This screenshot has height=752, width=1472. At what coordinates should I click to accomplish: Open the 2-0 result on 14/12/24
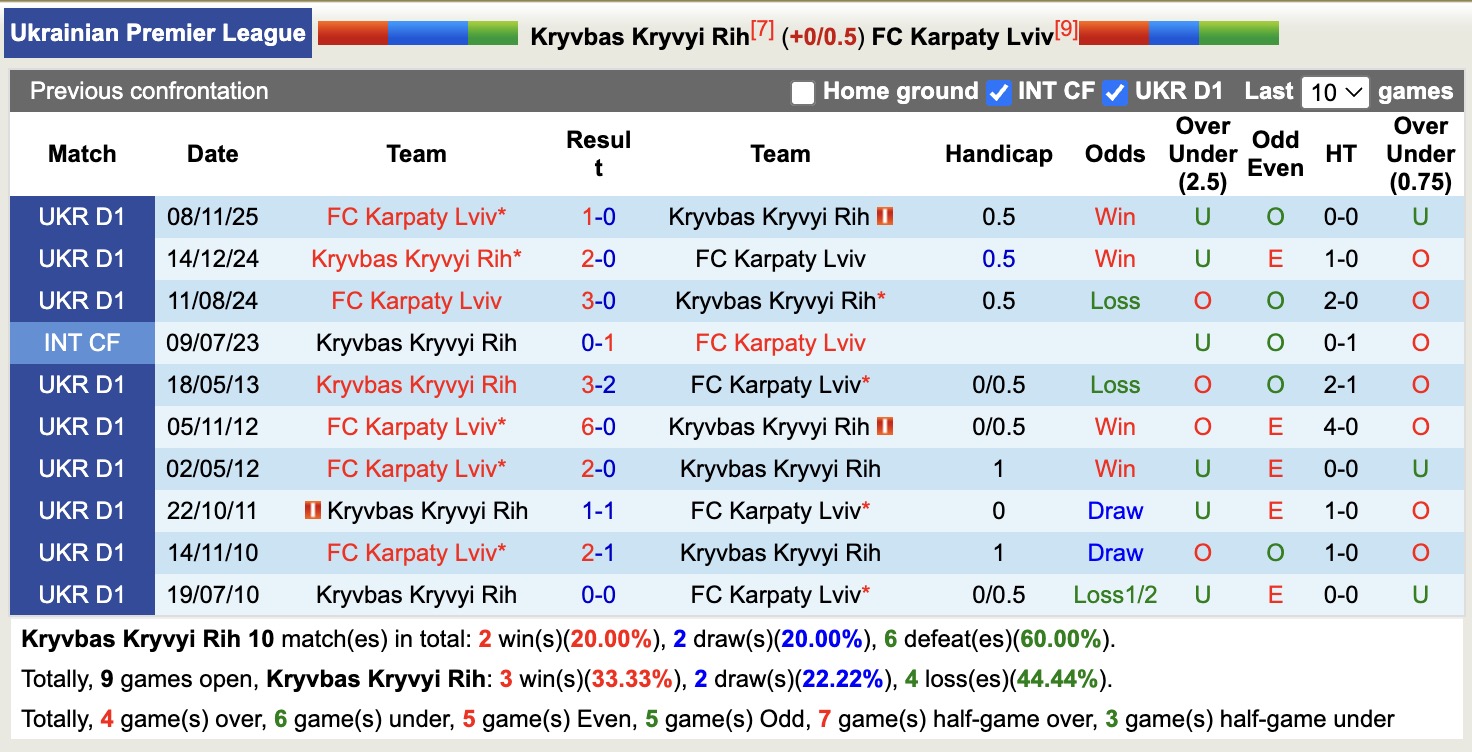[598, 259]
